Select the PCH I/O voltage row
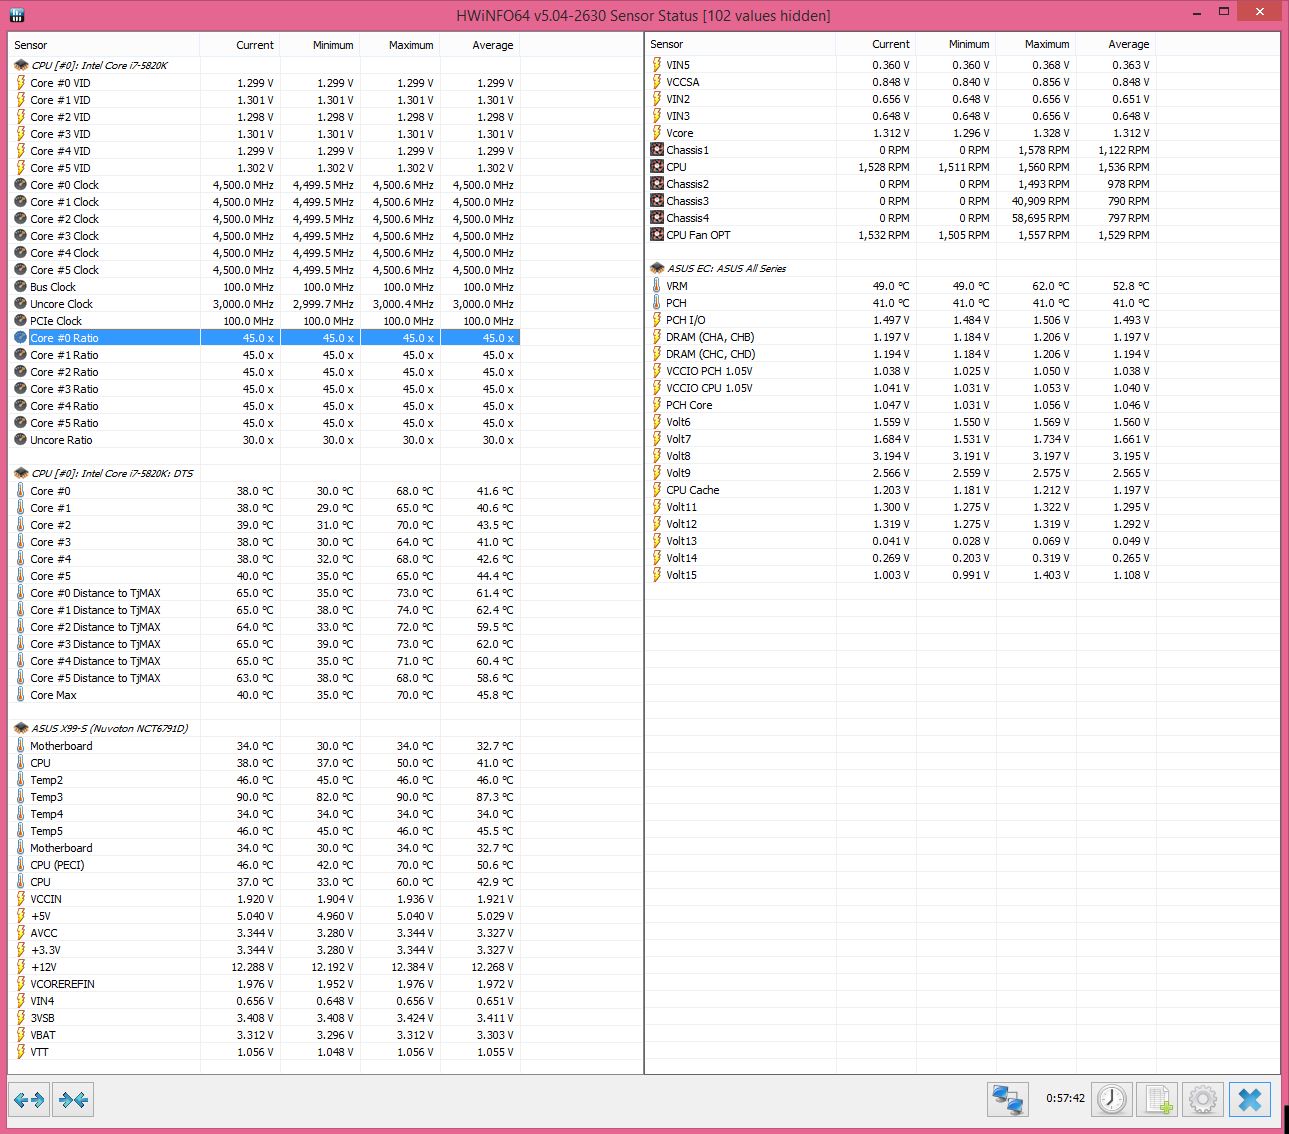 click(x=902, y=320)
